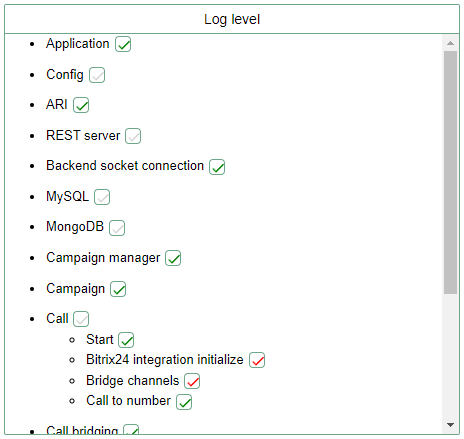Toggle the ARI log checkbox

tap(81, 105)
